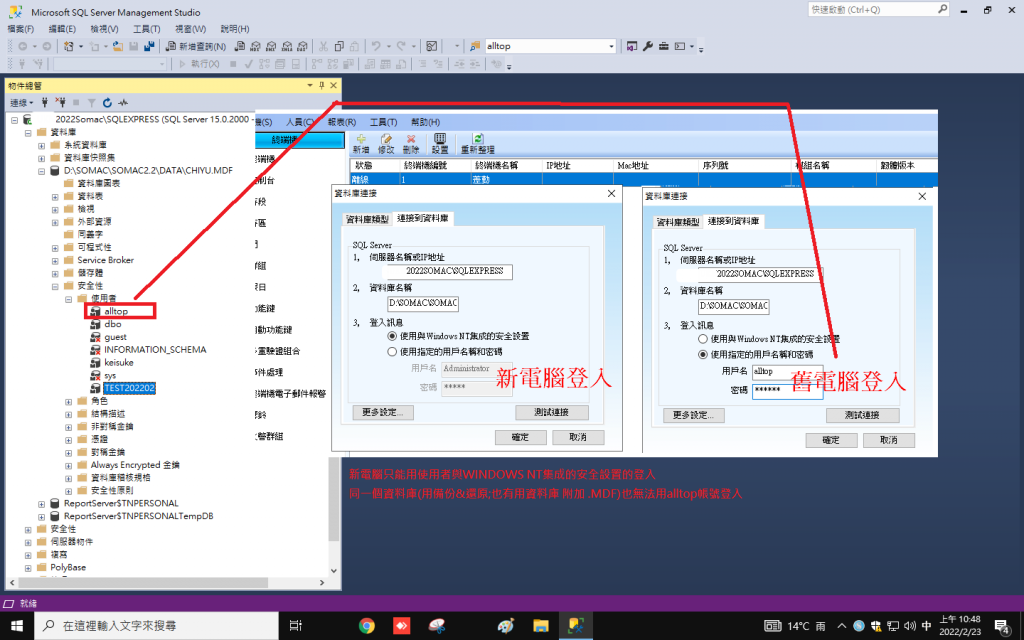Expand the 資料表 tables folder
The image size is (1024, 640).
pos(55,197)
